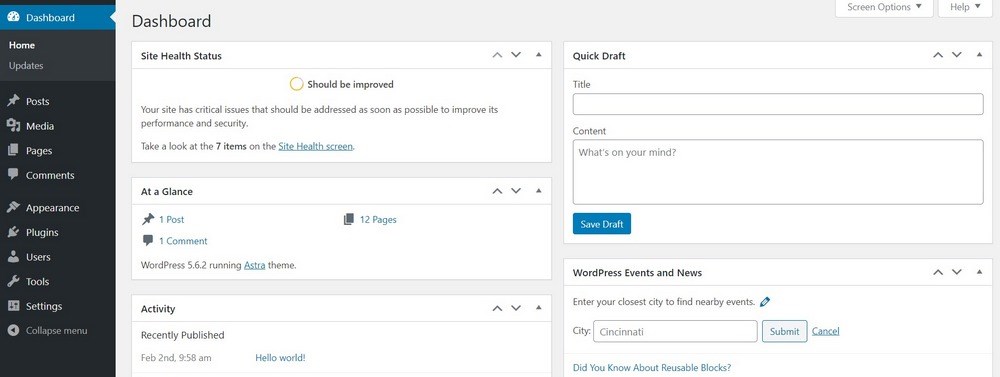Screen dimensions: 1000x377
Task: Click the Dashboard gauge icon in sidebar
Action: (13, 18)
